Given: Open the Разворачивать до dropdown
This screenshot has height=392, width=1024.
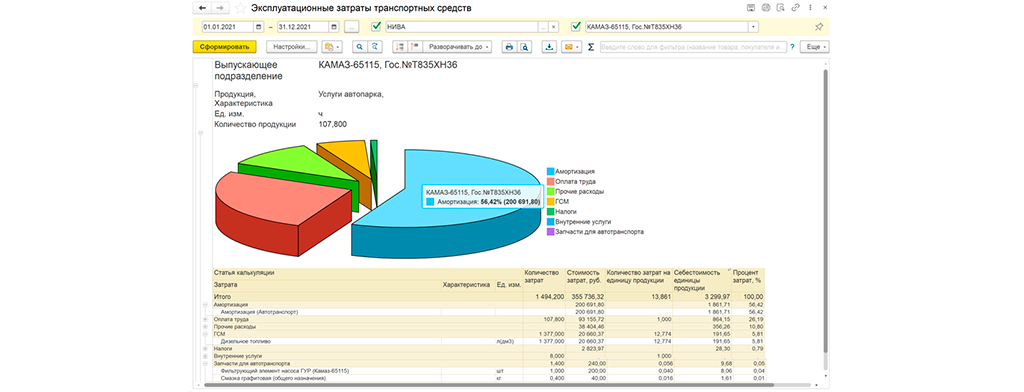Looking at the screenshot, I should click(457, 47).
